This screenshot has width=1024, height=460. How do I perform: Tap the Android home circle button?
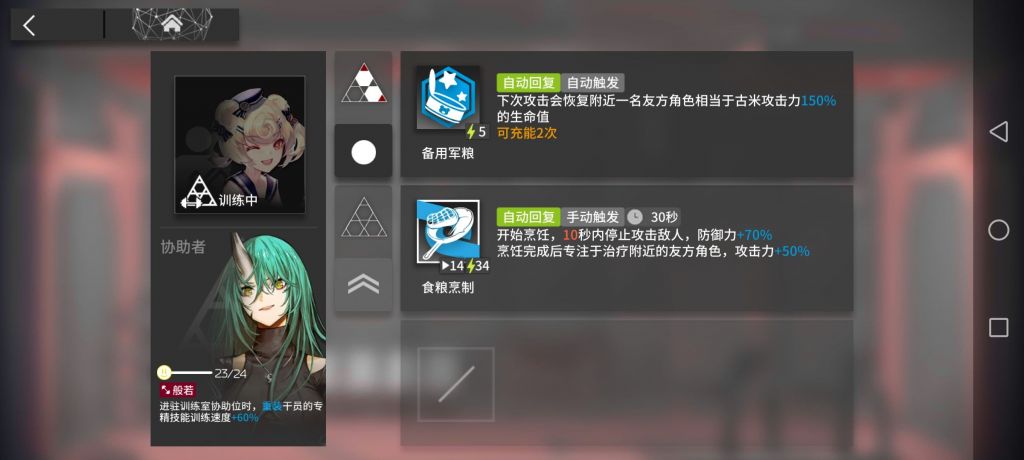coord(998,230)
